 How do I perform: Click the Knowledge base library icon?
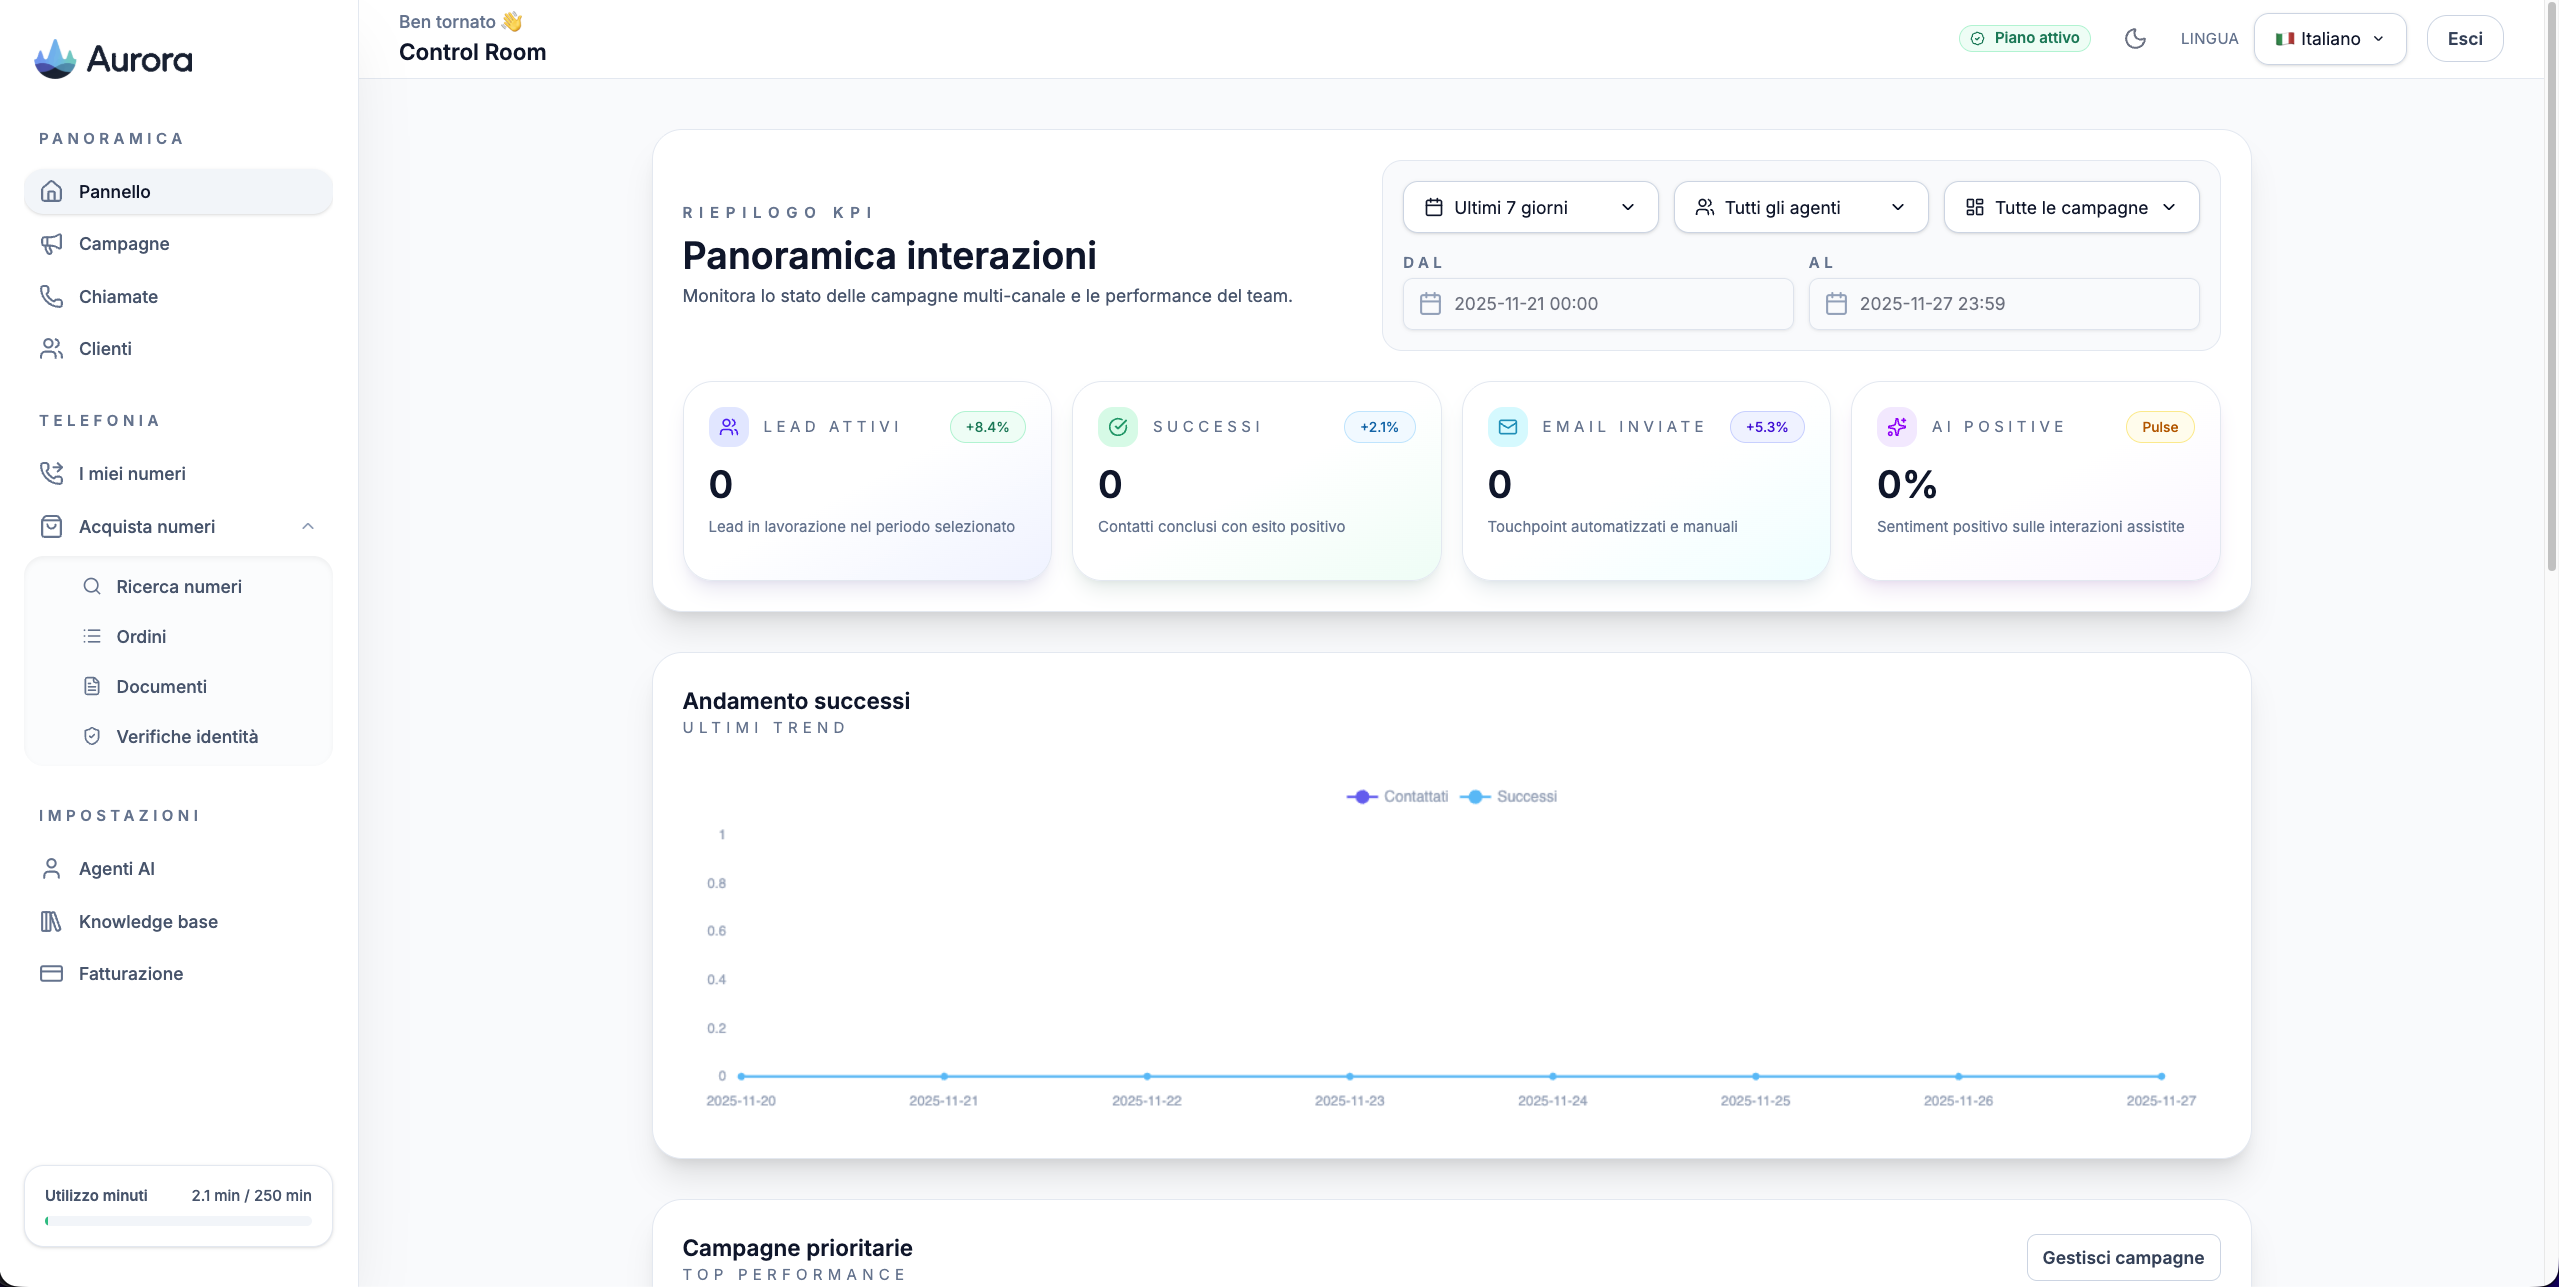click(x=51, y=921)
